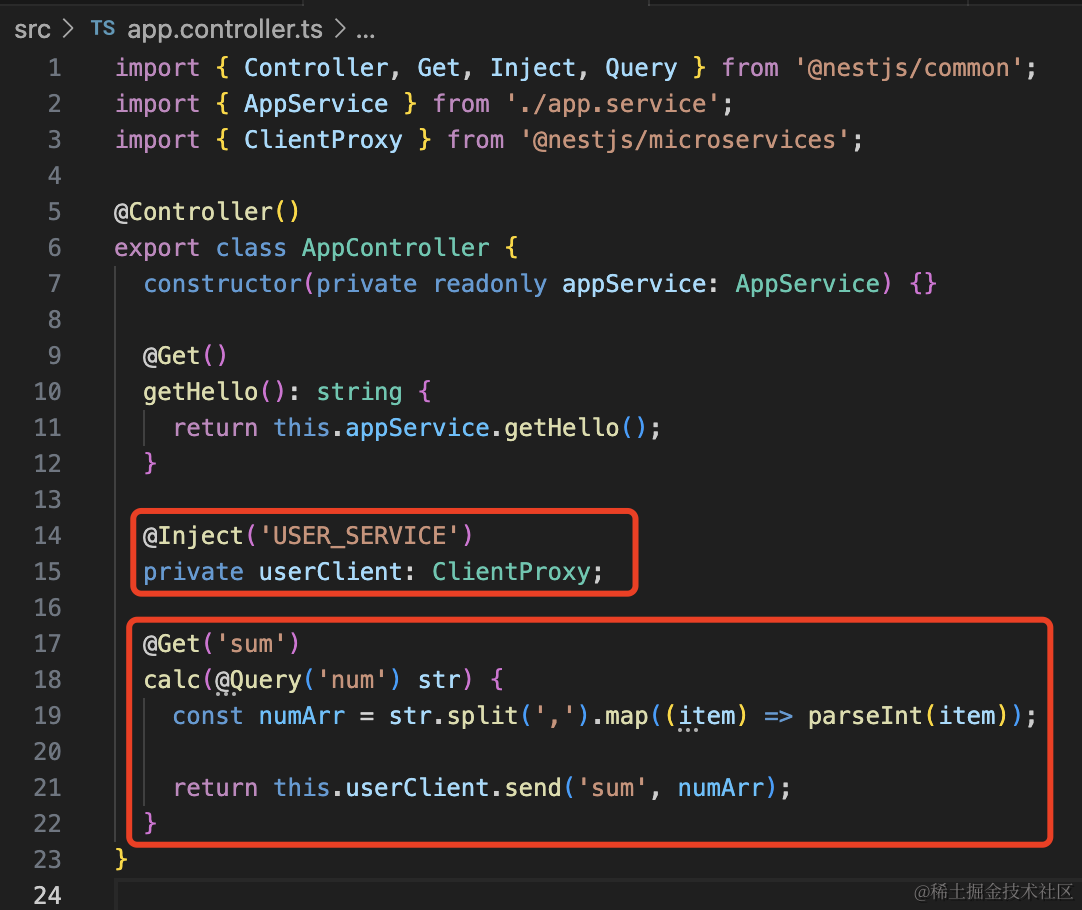Click ClientProxy in the microservices import

pyautogui.click(x=323, y=140)
